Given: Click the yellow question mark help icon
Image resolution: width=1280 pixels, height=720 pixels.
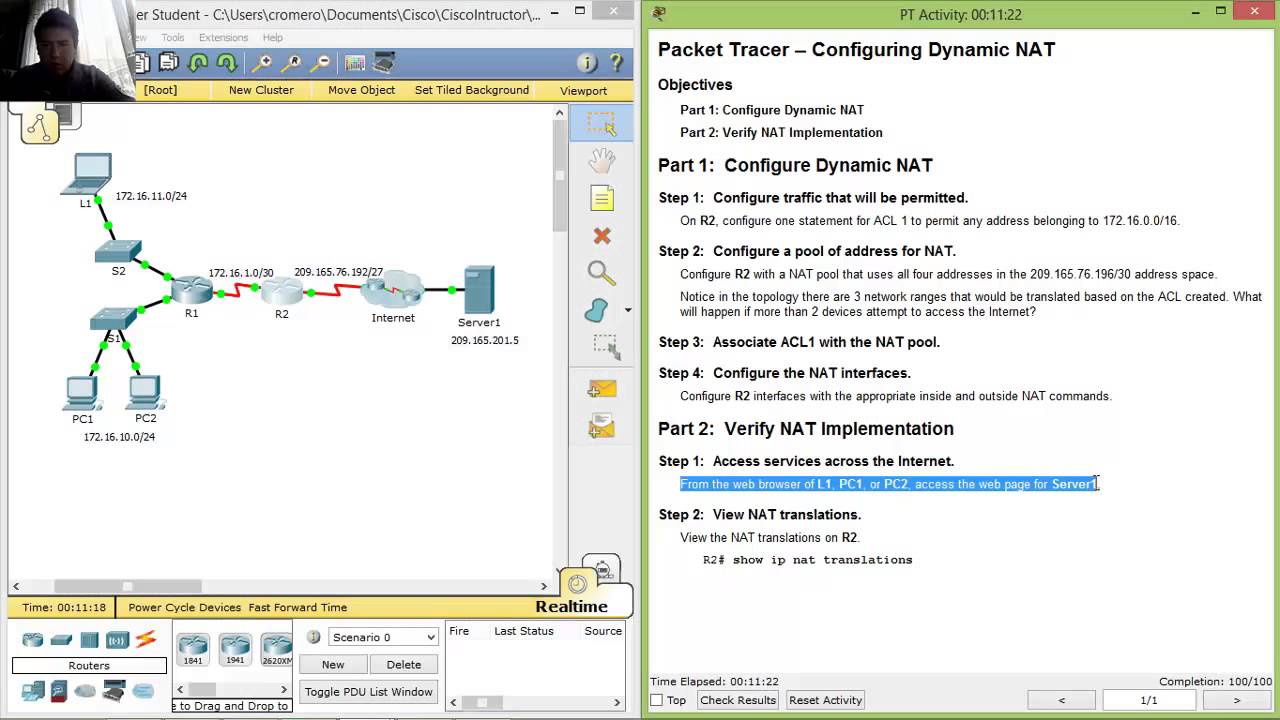Looking at the screenshot, I should (x=616, y=63).
